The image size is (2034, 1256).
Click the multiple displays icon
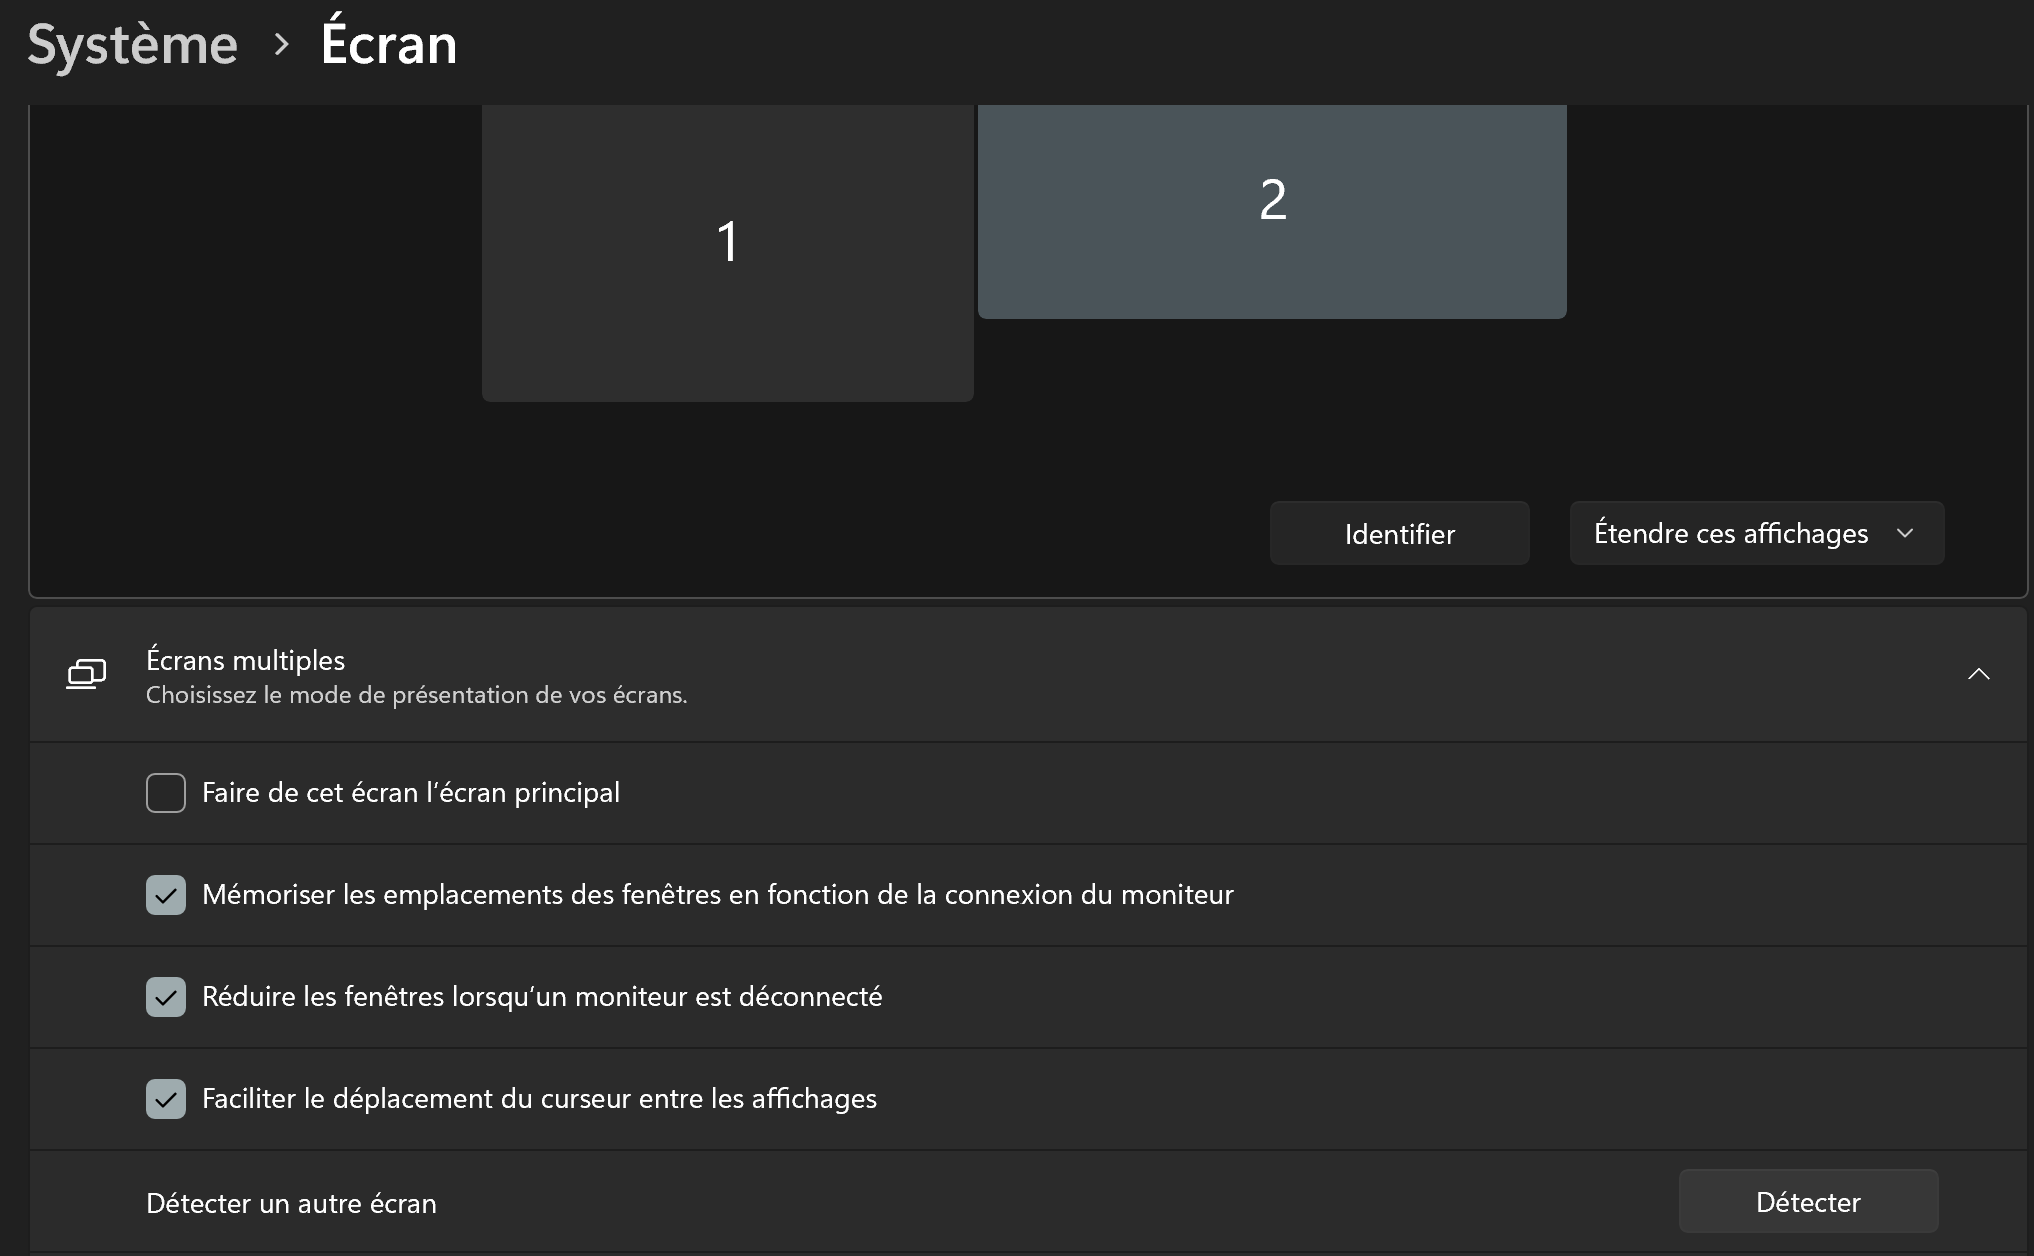86,674
